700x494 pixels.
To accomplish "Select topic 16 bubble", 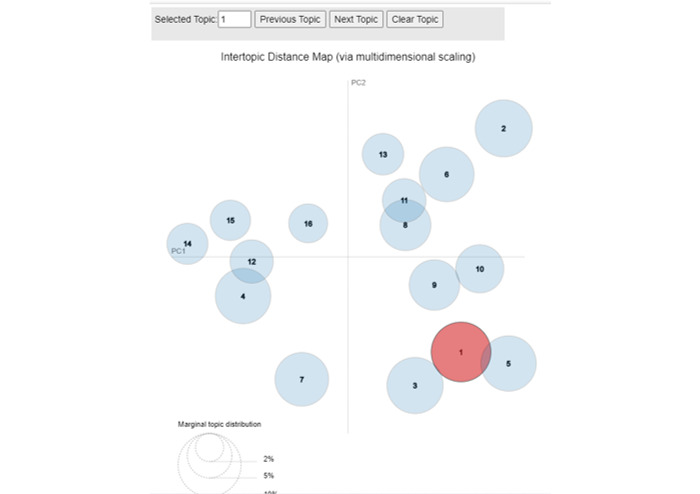I will tap(308, 224).
